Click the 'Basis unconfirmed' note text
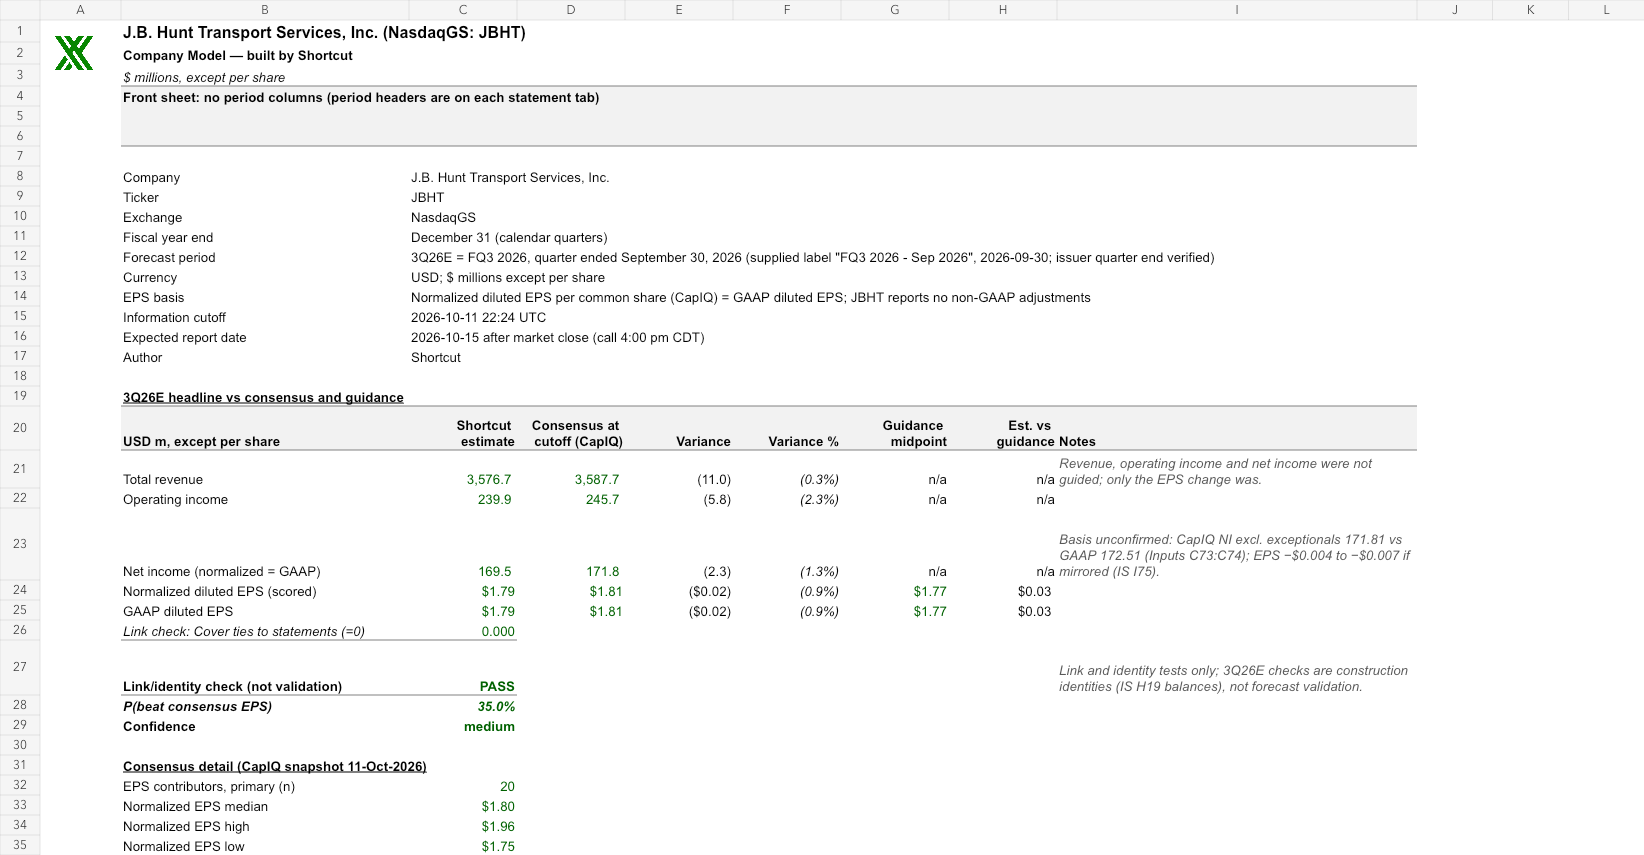The height and width of the screenshot is (855, 1644). [x=1235, y=556]
